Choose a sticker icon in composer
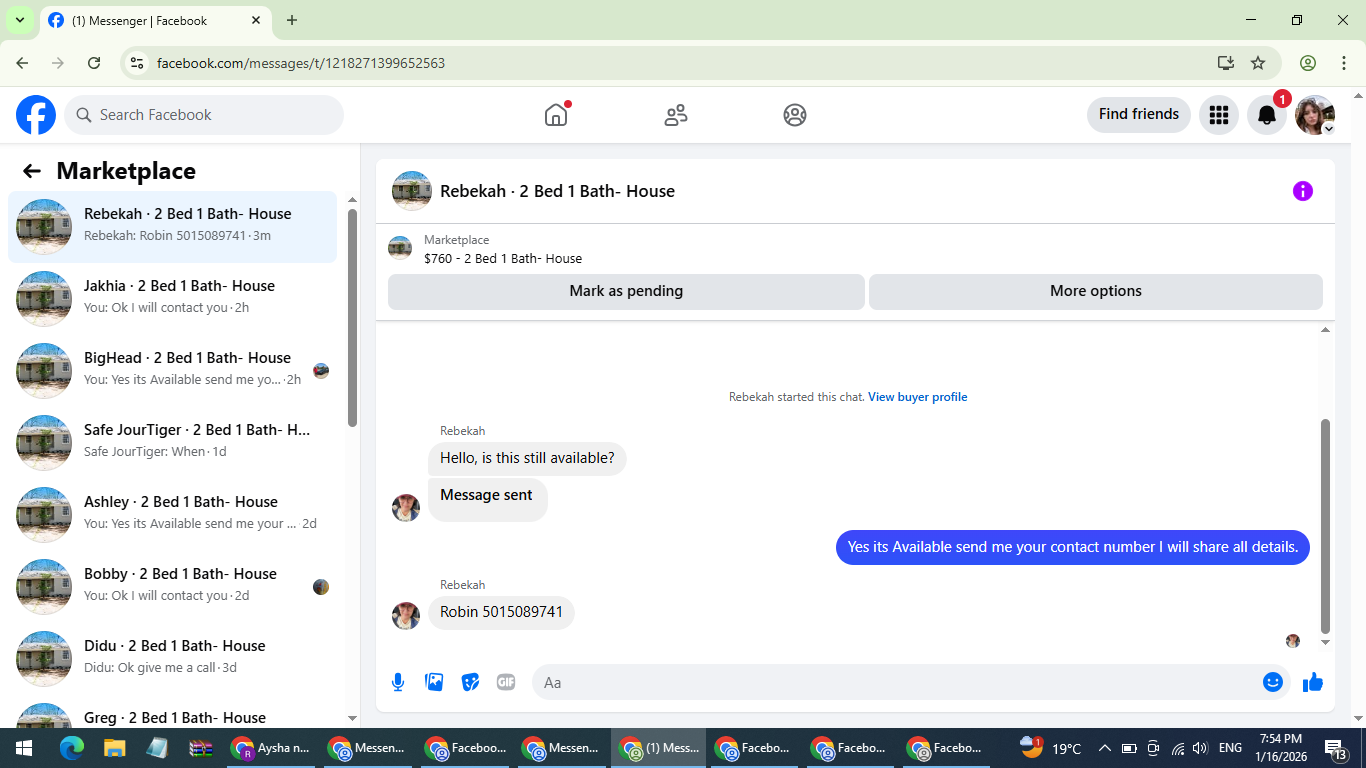Viewport: 1366px width, 768px height. point(470,682)
